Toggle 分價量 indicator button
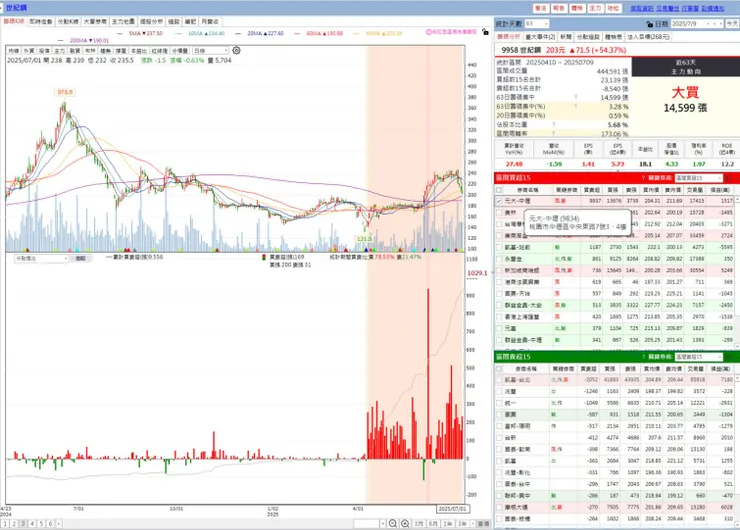This screenshot has height=530, width=740. pos(179,50)
